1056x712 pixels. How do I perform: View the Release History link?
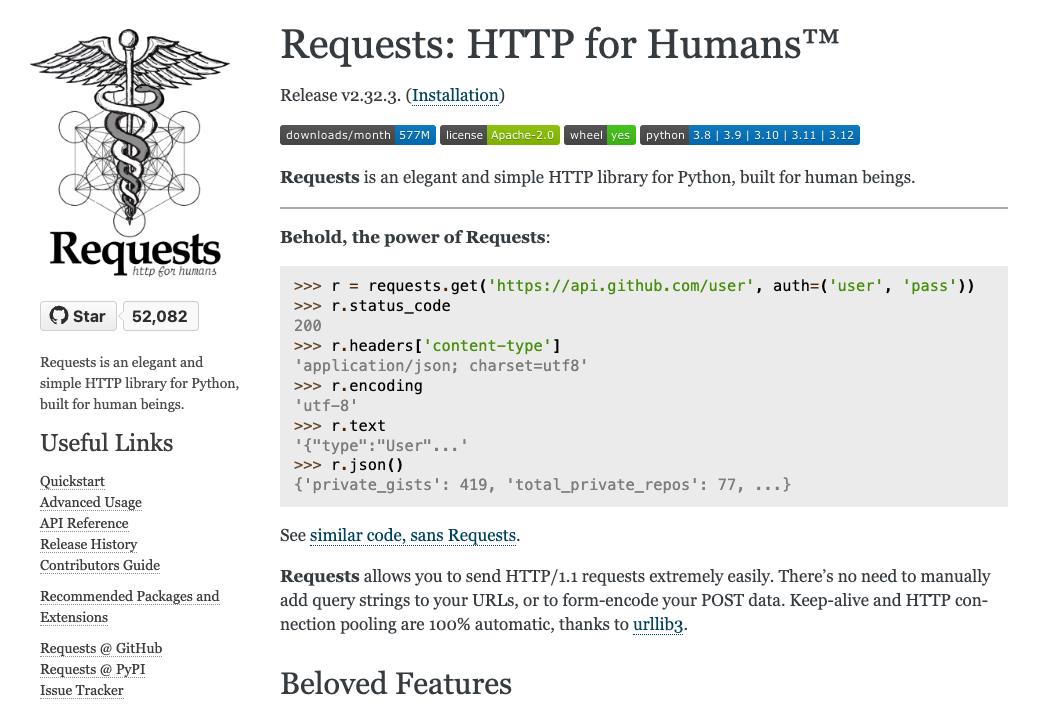coord(88,545)
